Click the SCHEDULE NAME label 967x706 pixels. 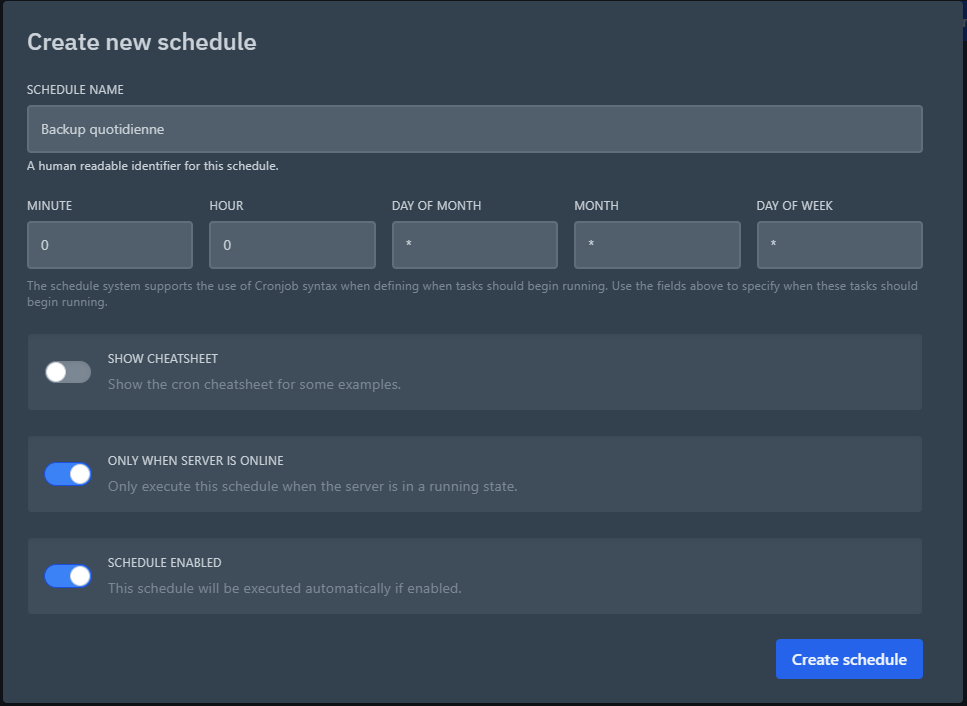(x=75, y=90)
